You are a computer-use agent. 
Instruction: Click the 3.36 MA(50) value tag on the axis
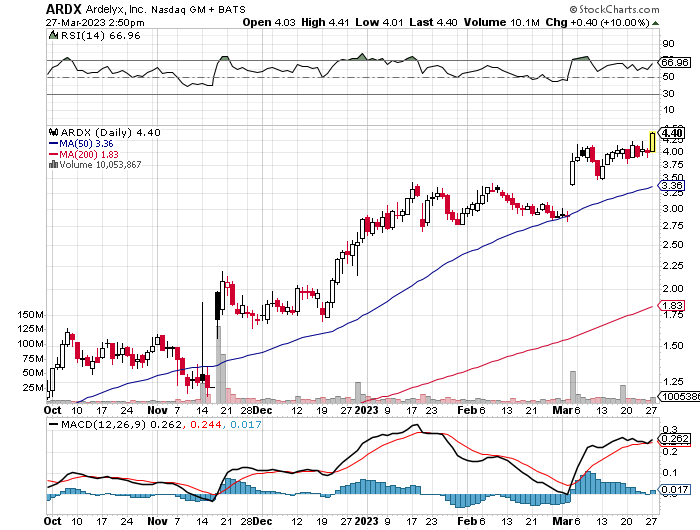[x=671, y=186]
